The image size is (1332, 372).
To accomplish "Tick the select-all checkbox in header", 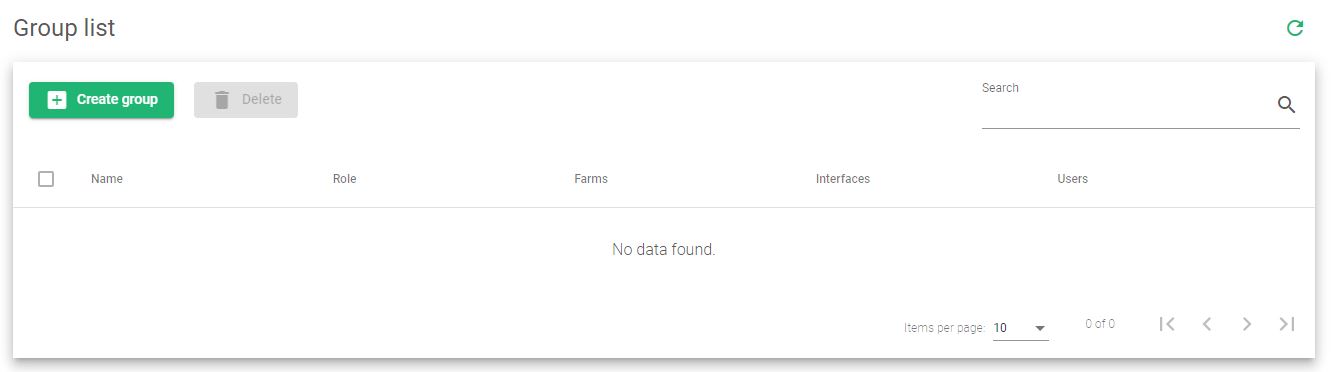I will coord(46,179).
